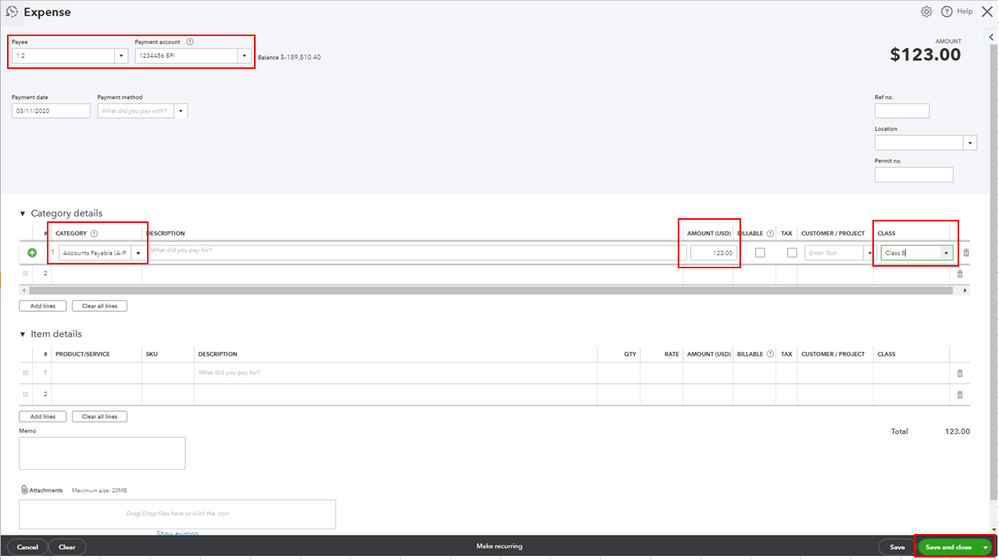
Task: Click the Clear button in footer
Action: click(67, 547)
